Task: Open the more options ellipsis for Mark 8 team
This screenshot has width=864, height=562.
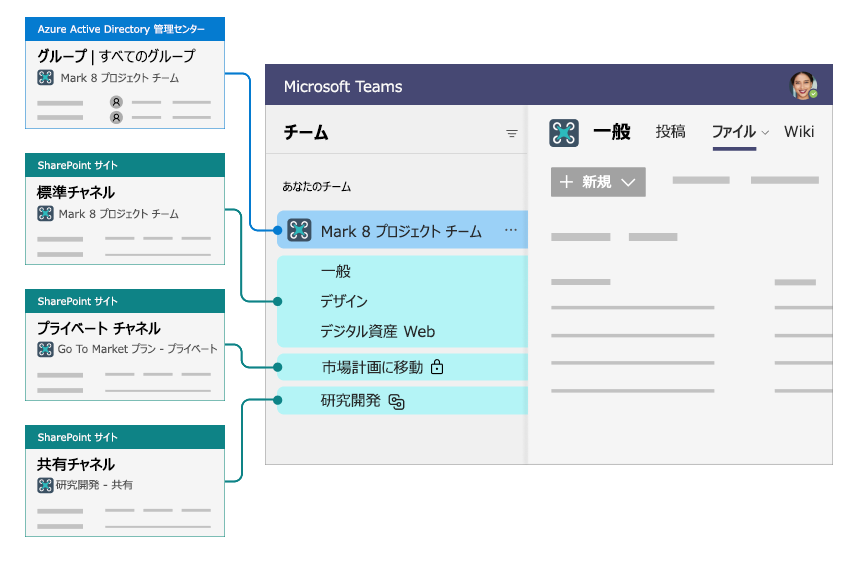Action: click(x=511, y=231)
